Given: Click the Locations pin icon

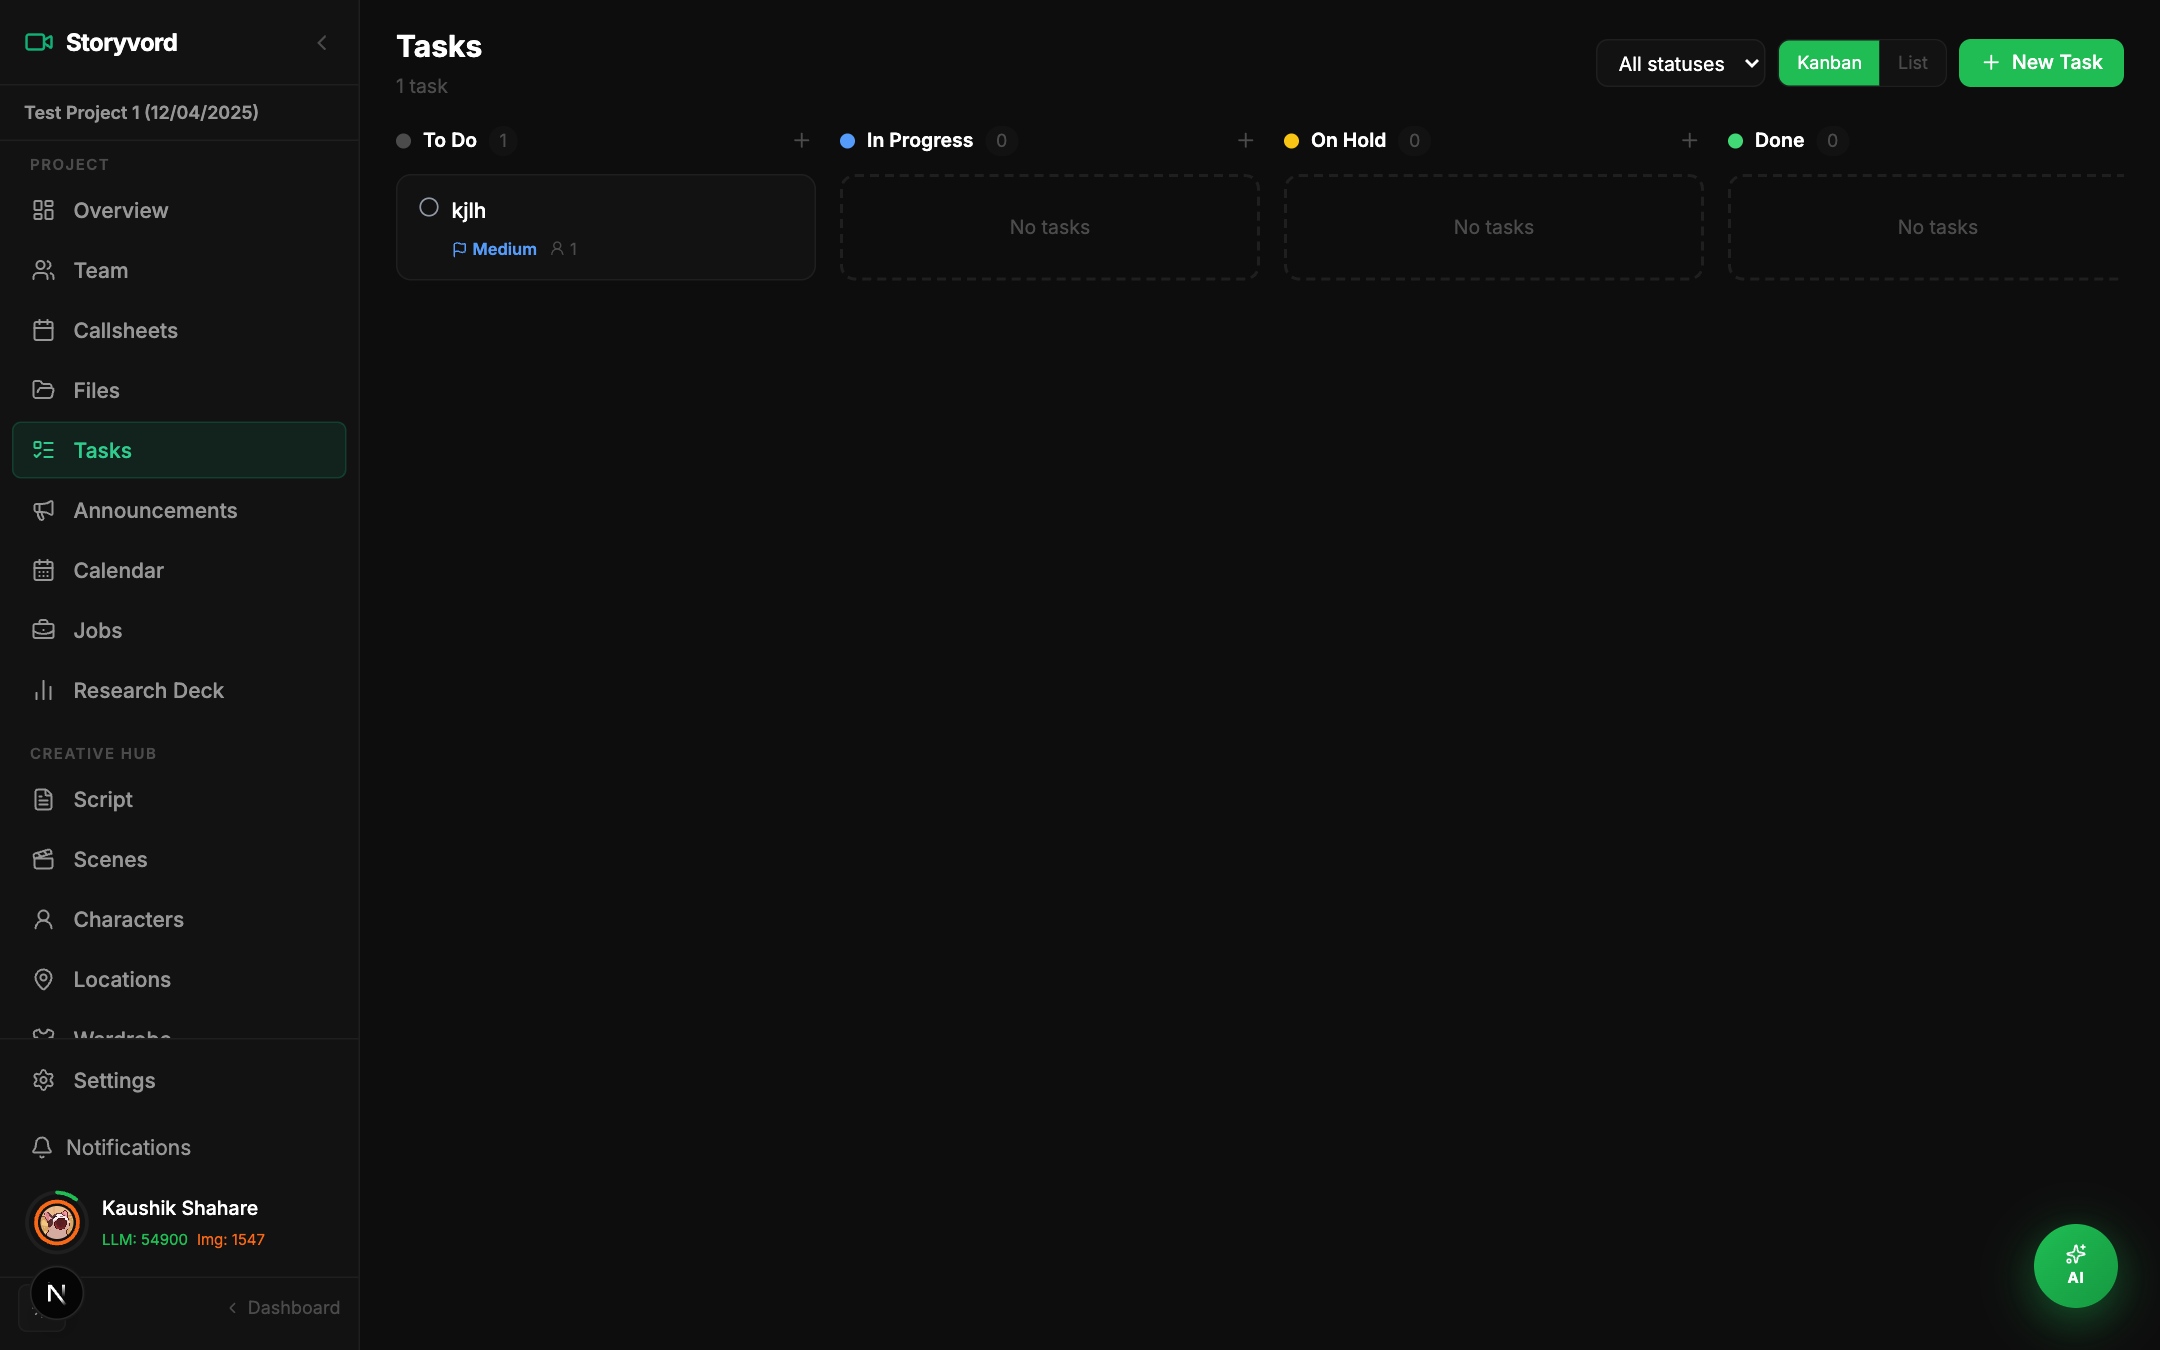Looking at the screenshot, I should tap(43, 979).
